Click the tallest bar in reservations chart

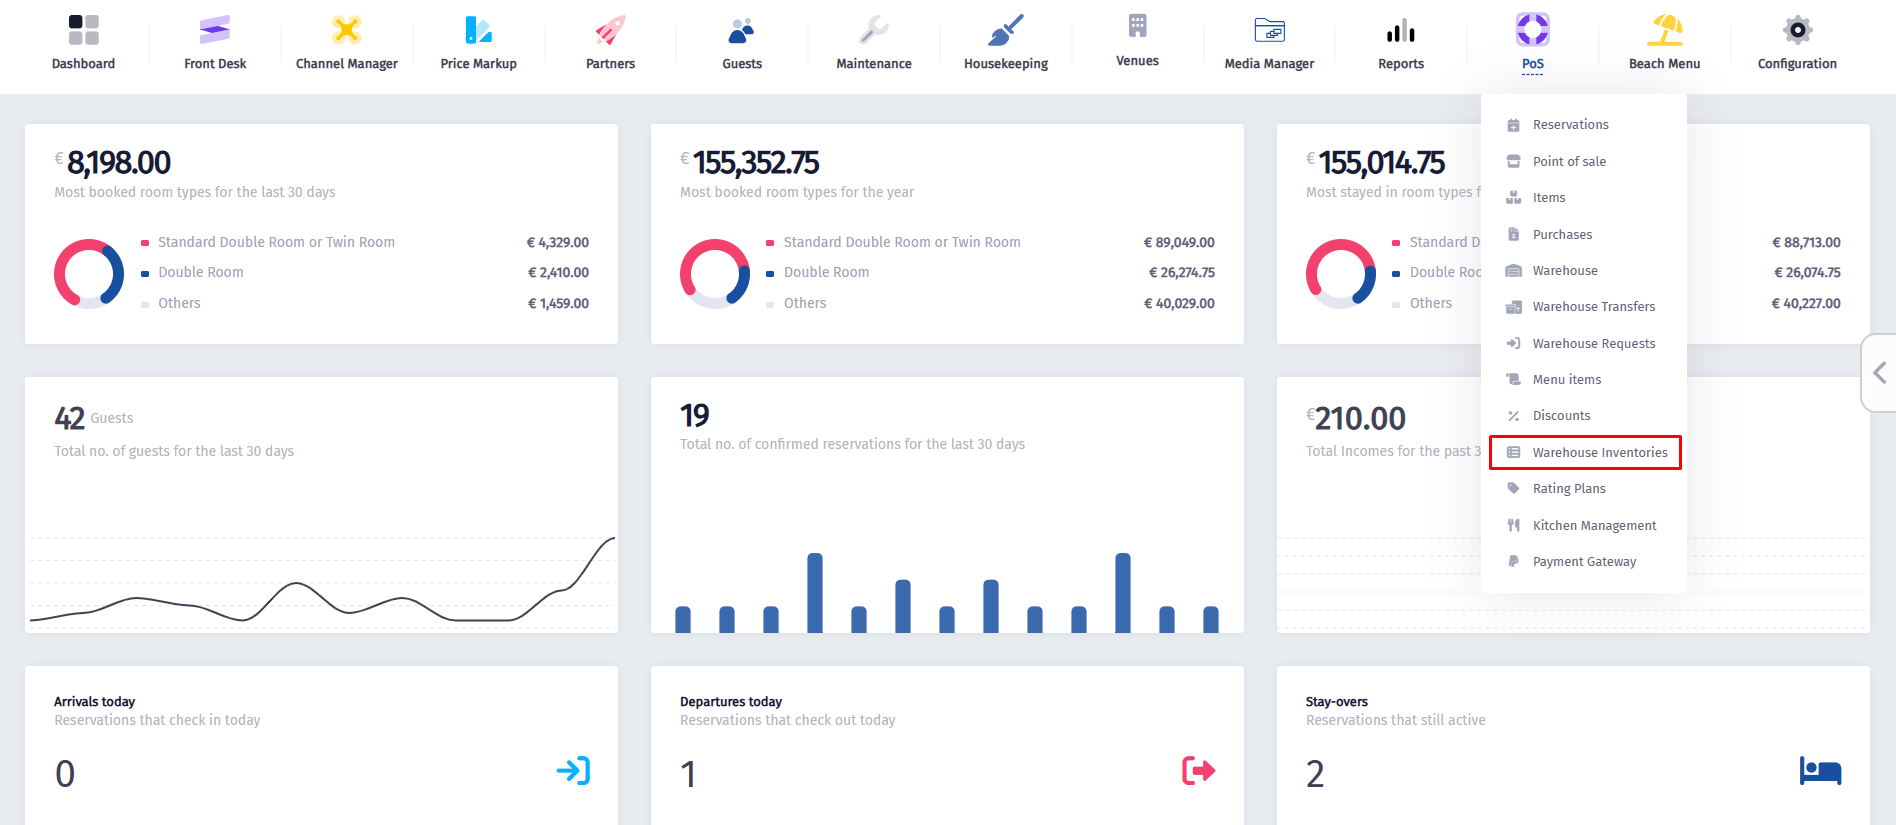[815, 592]
